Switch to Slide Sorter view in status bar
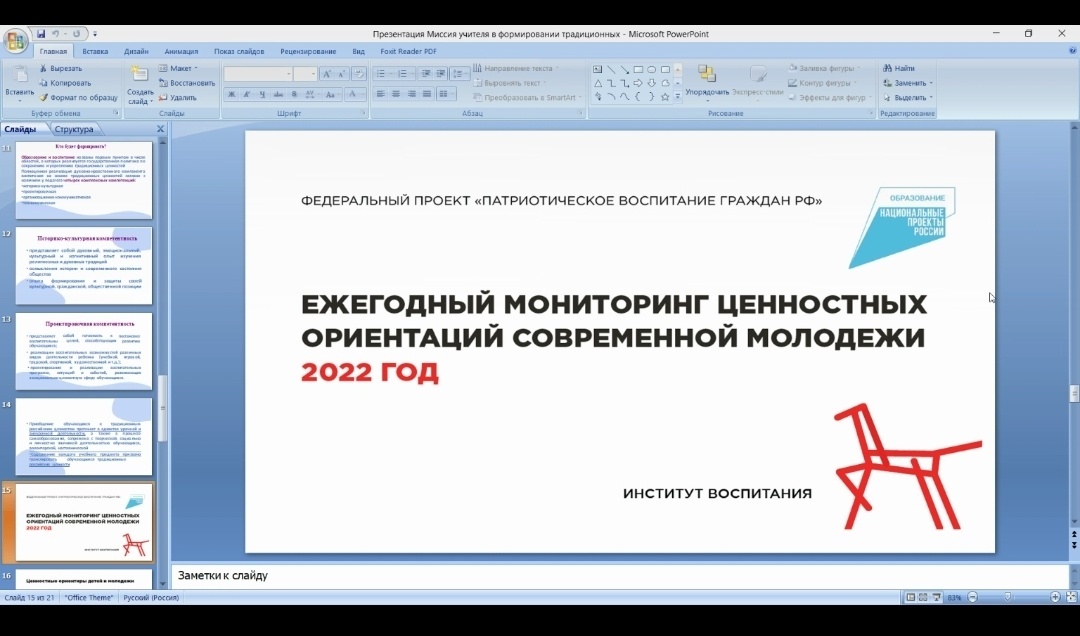1080x636 pixels. click(923, 597)
